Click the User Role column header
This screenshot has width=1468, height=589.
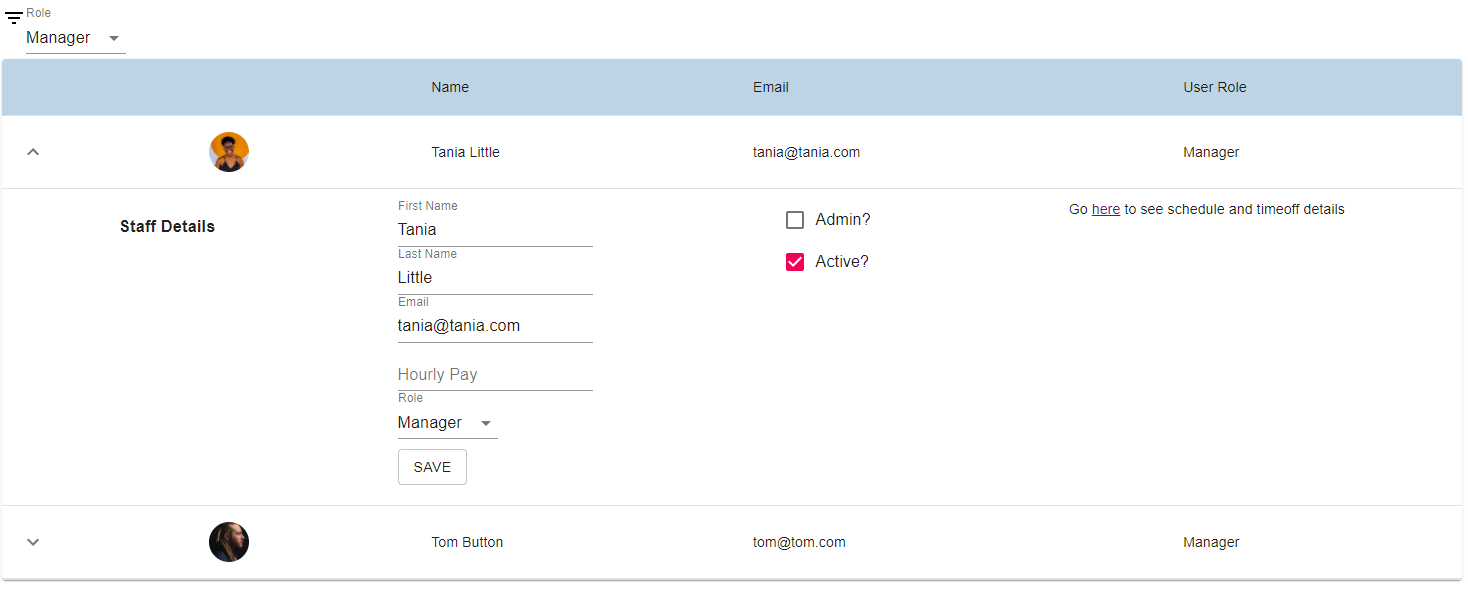coord(1215,87)
